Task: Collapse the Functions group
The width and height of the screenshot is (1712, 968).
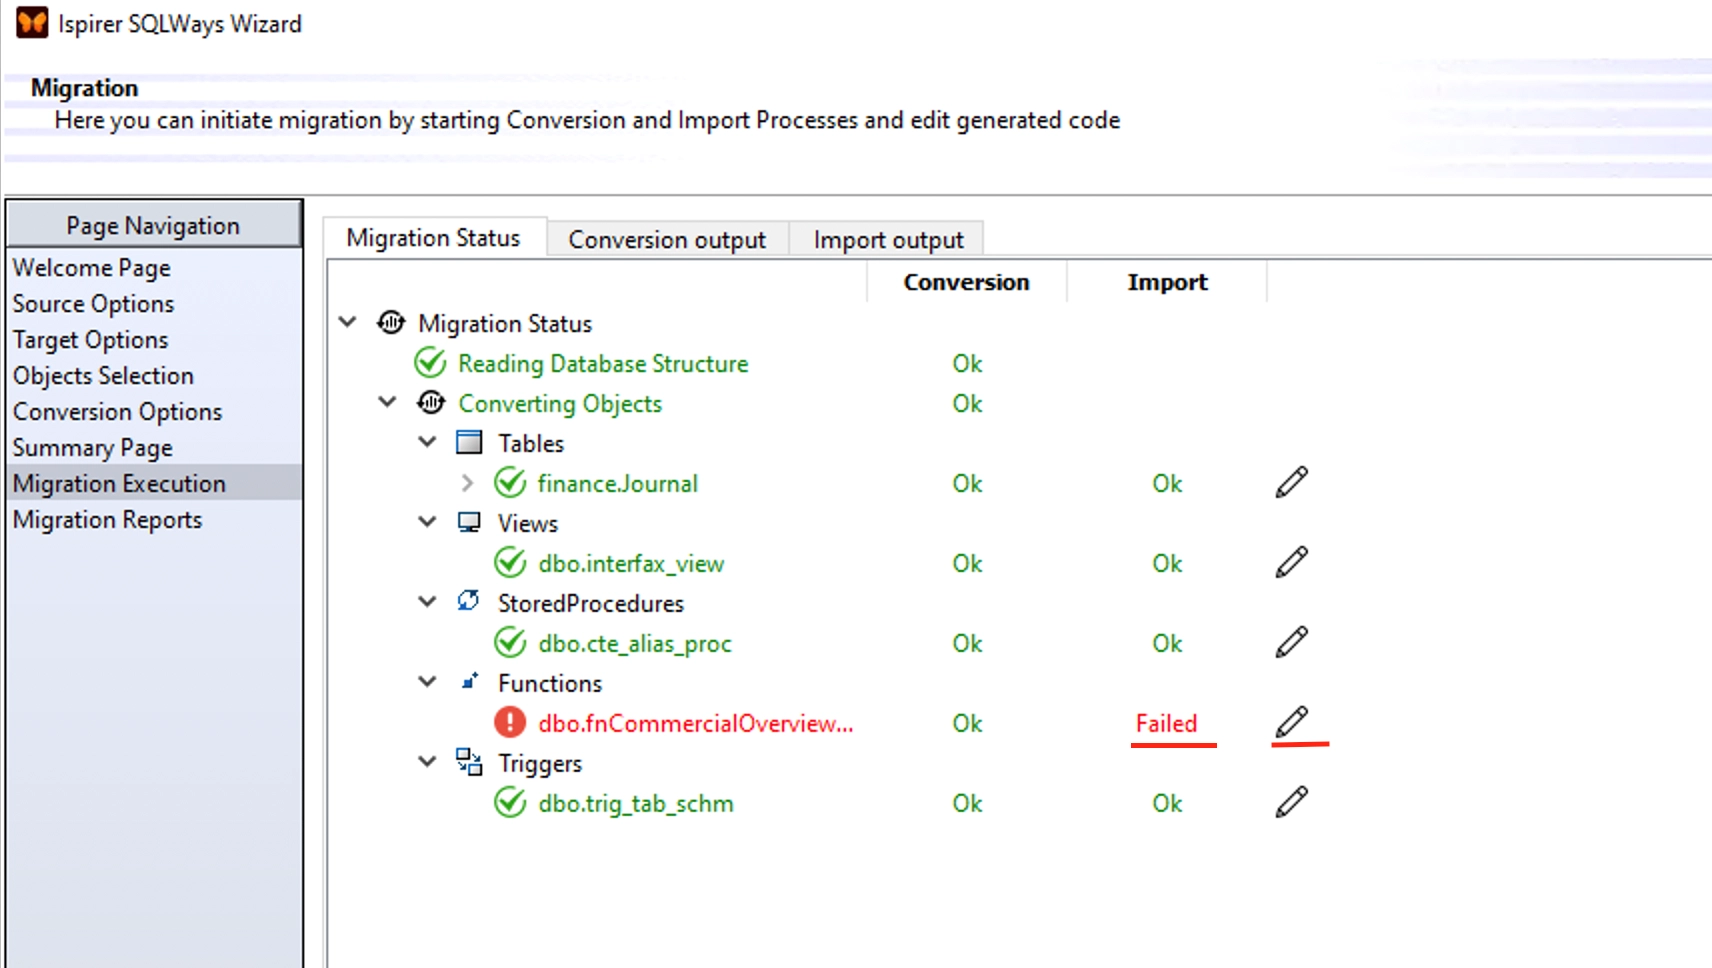Action: [427, 682]
